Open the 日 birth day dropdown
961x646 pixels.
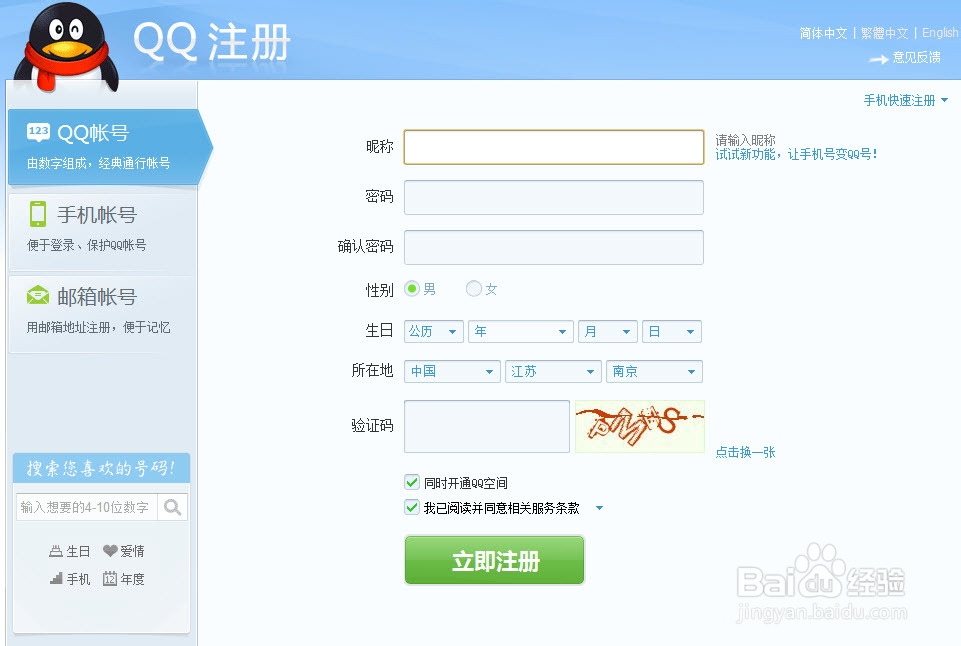point(672,332)
